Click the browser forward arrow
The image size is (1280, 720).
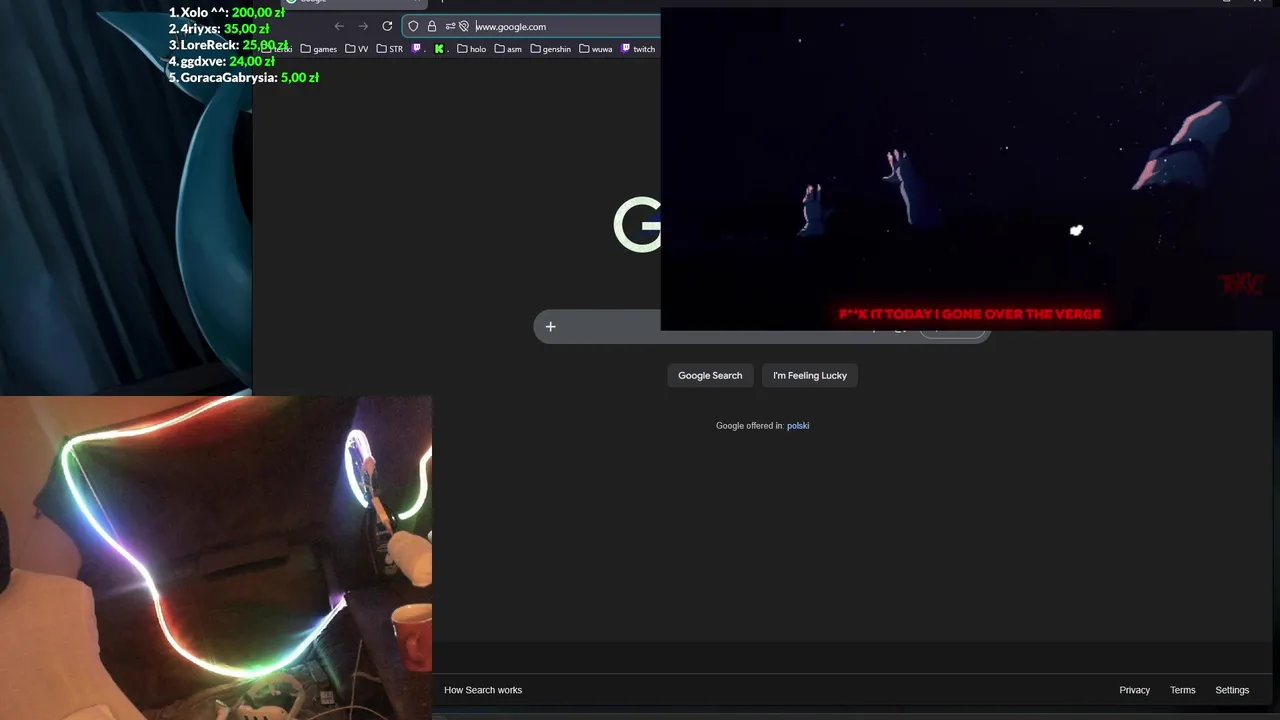363,26
